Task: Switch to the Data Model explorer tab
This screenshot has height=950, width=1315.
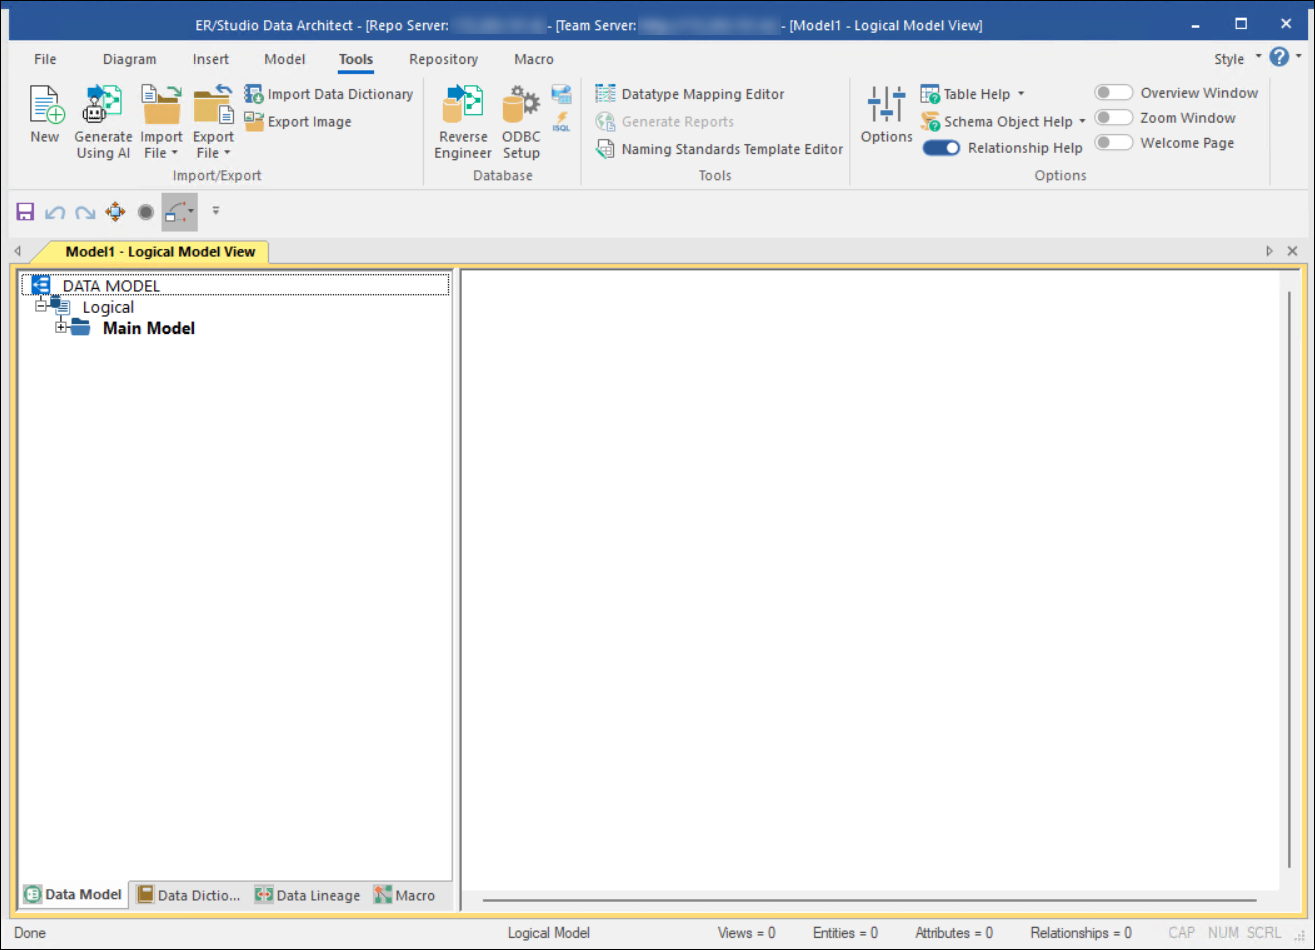Action: click(x=74, y=895)
